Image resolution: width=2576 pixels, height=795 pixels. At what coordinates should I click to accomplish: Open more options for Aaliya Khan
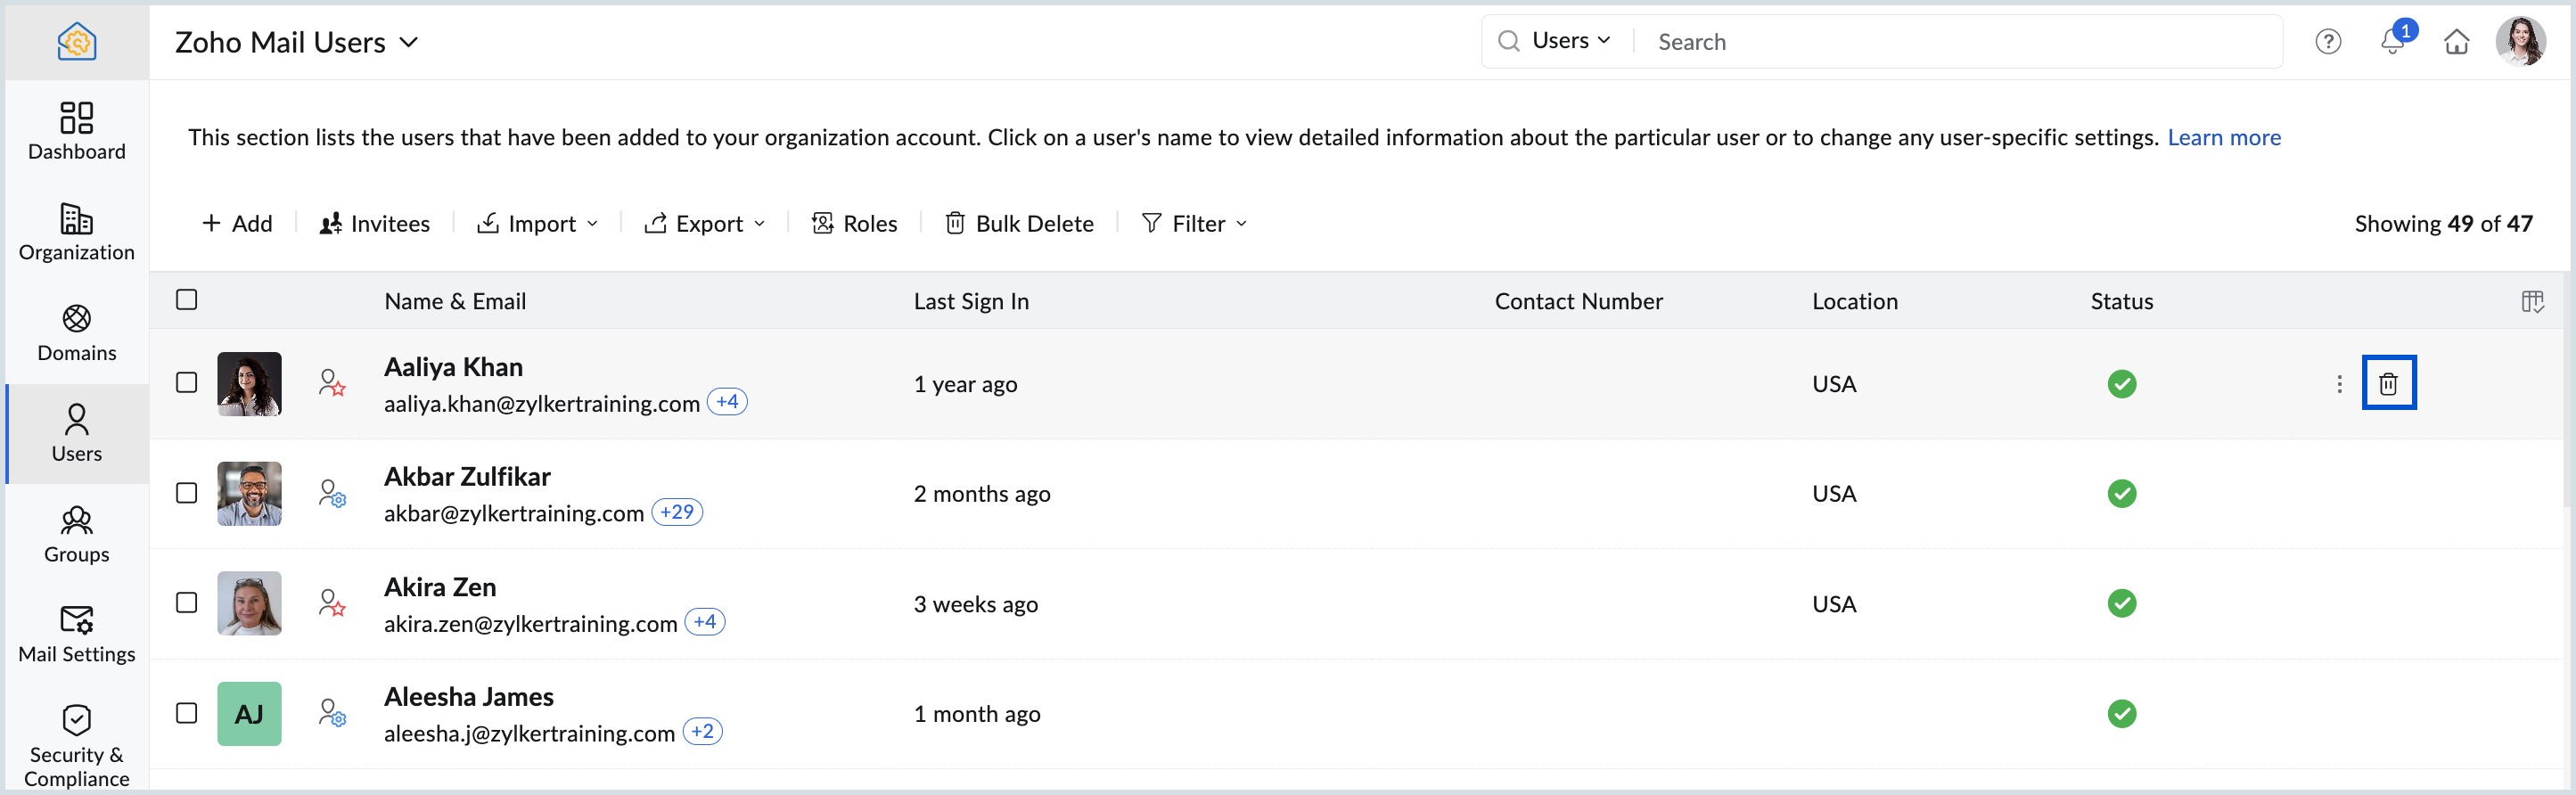click(x=2340, y=384)
